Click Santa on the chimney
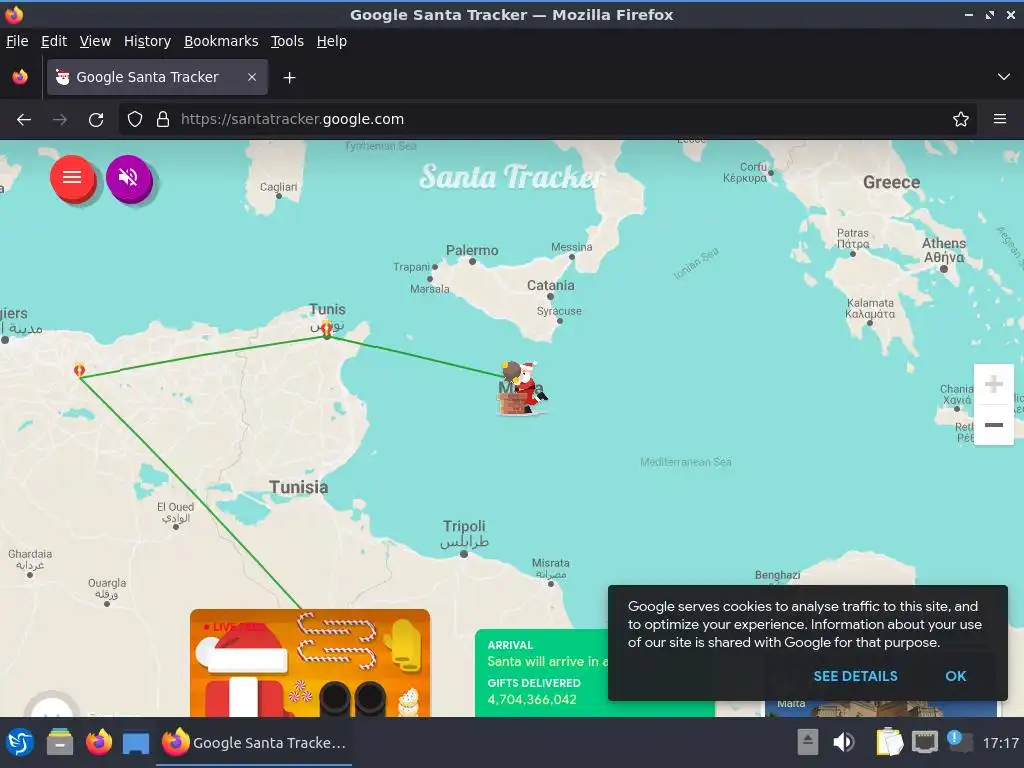The image size is (1024, 768). point(522,387)
